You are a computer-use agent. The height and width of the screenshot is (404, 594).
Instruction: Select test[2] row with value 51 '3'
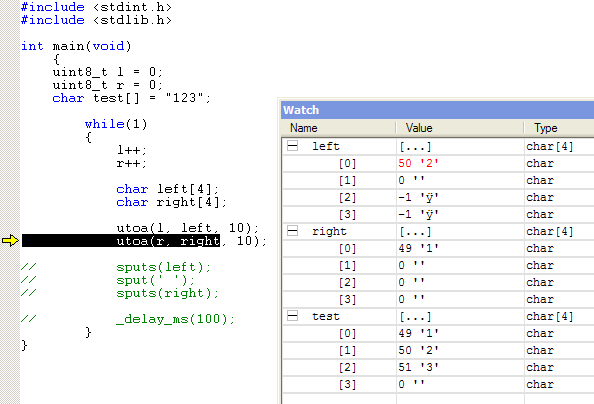[x=438, y=367]
